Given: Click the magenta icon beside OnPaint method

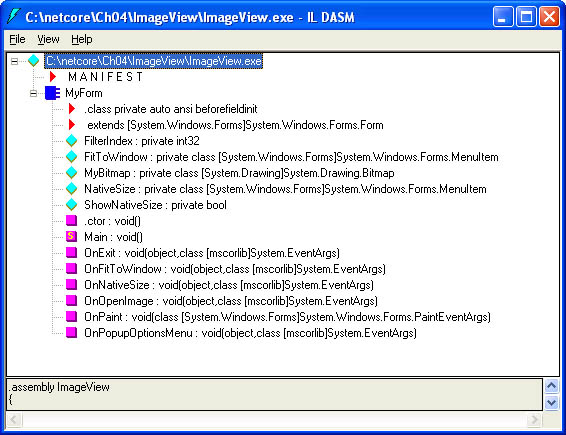Looking at the screenshot, I should (x=71, y=317).
